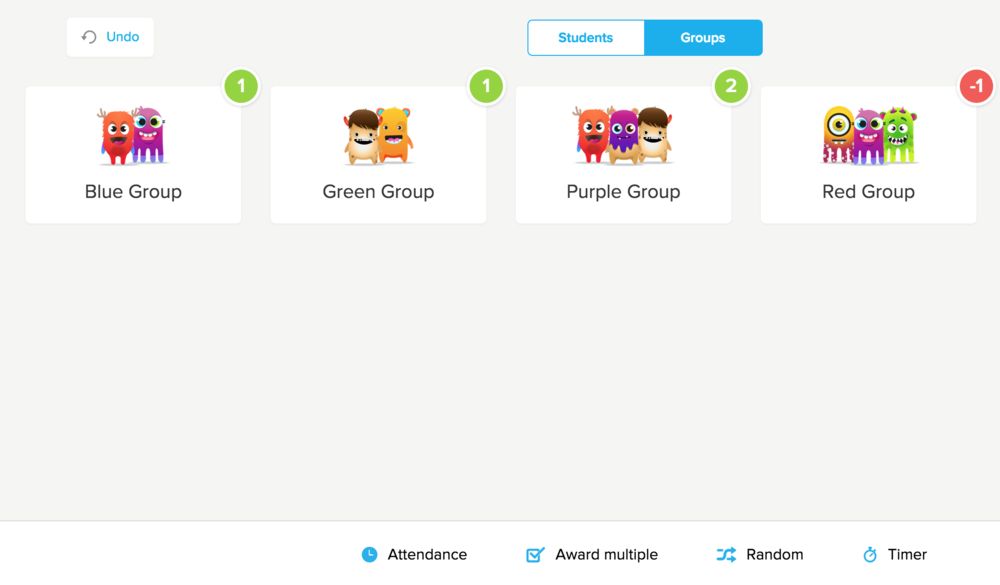
Task: Choose Award multiple option
Action: (606, 554)
